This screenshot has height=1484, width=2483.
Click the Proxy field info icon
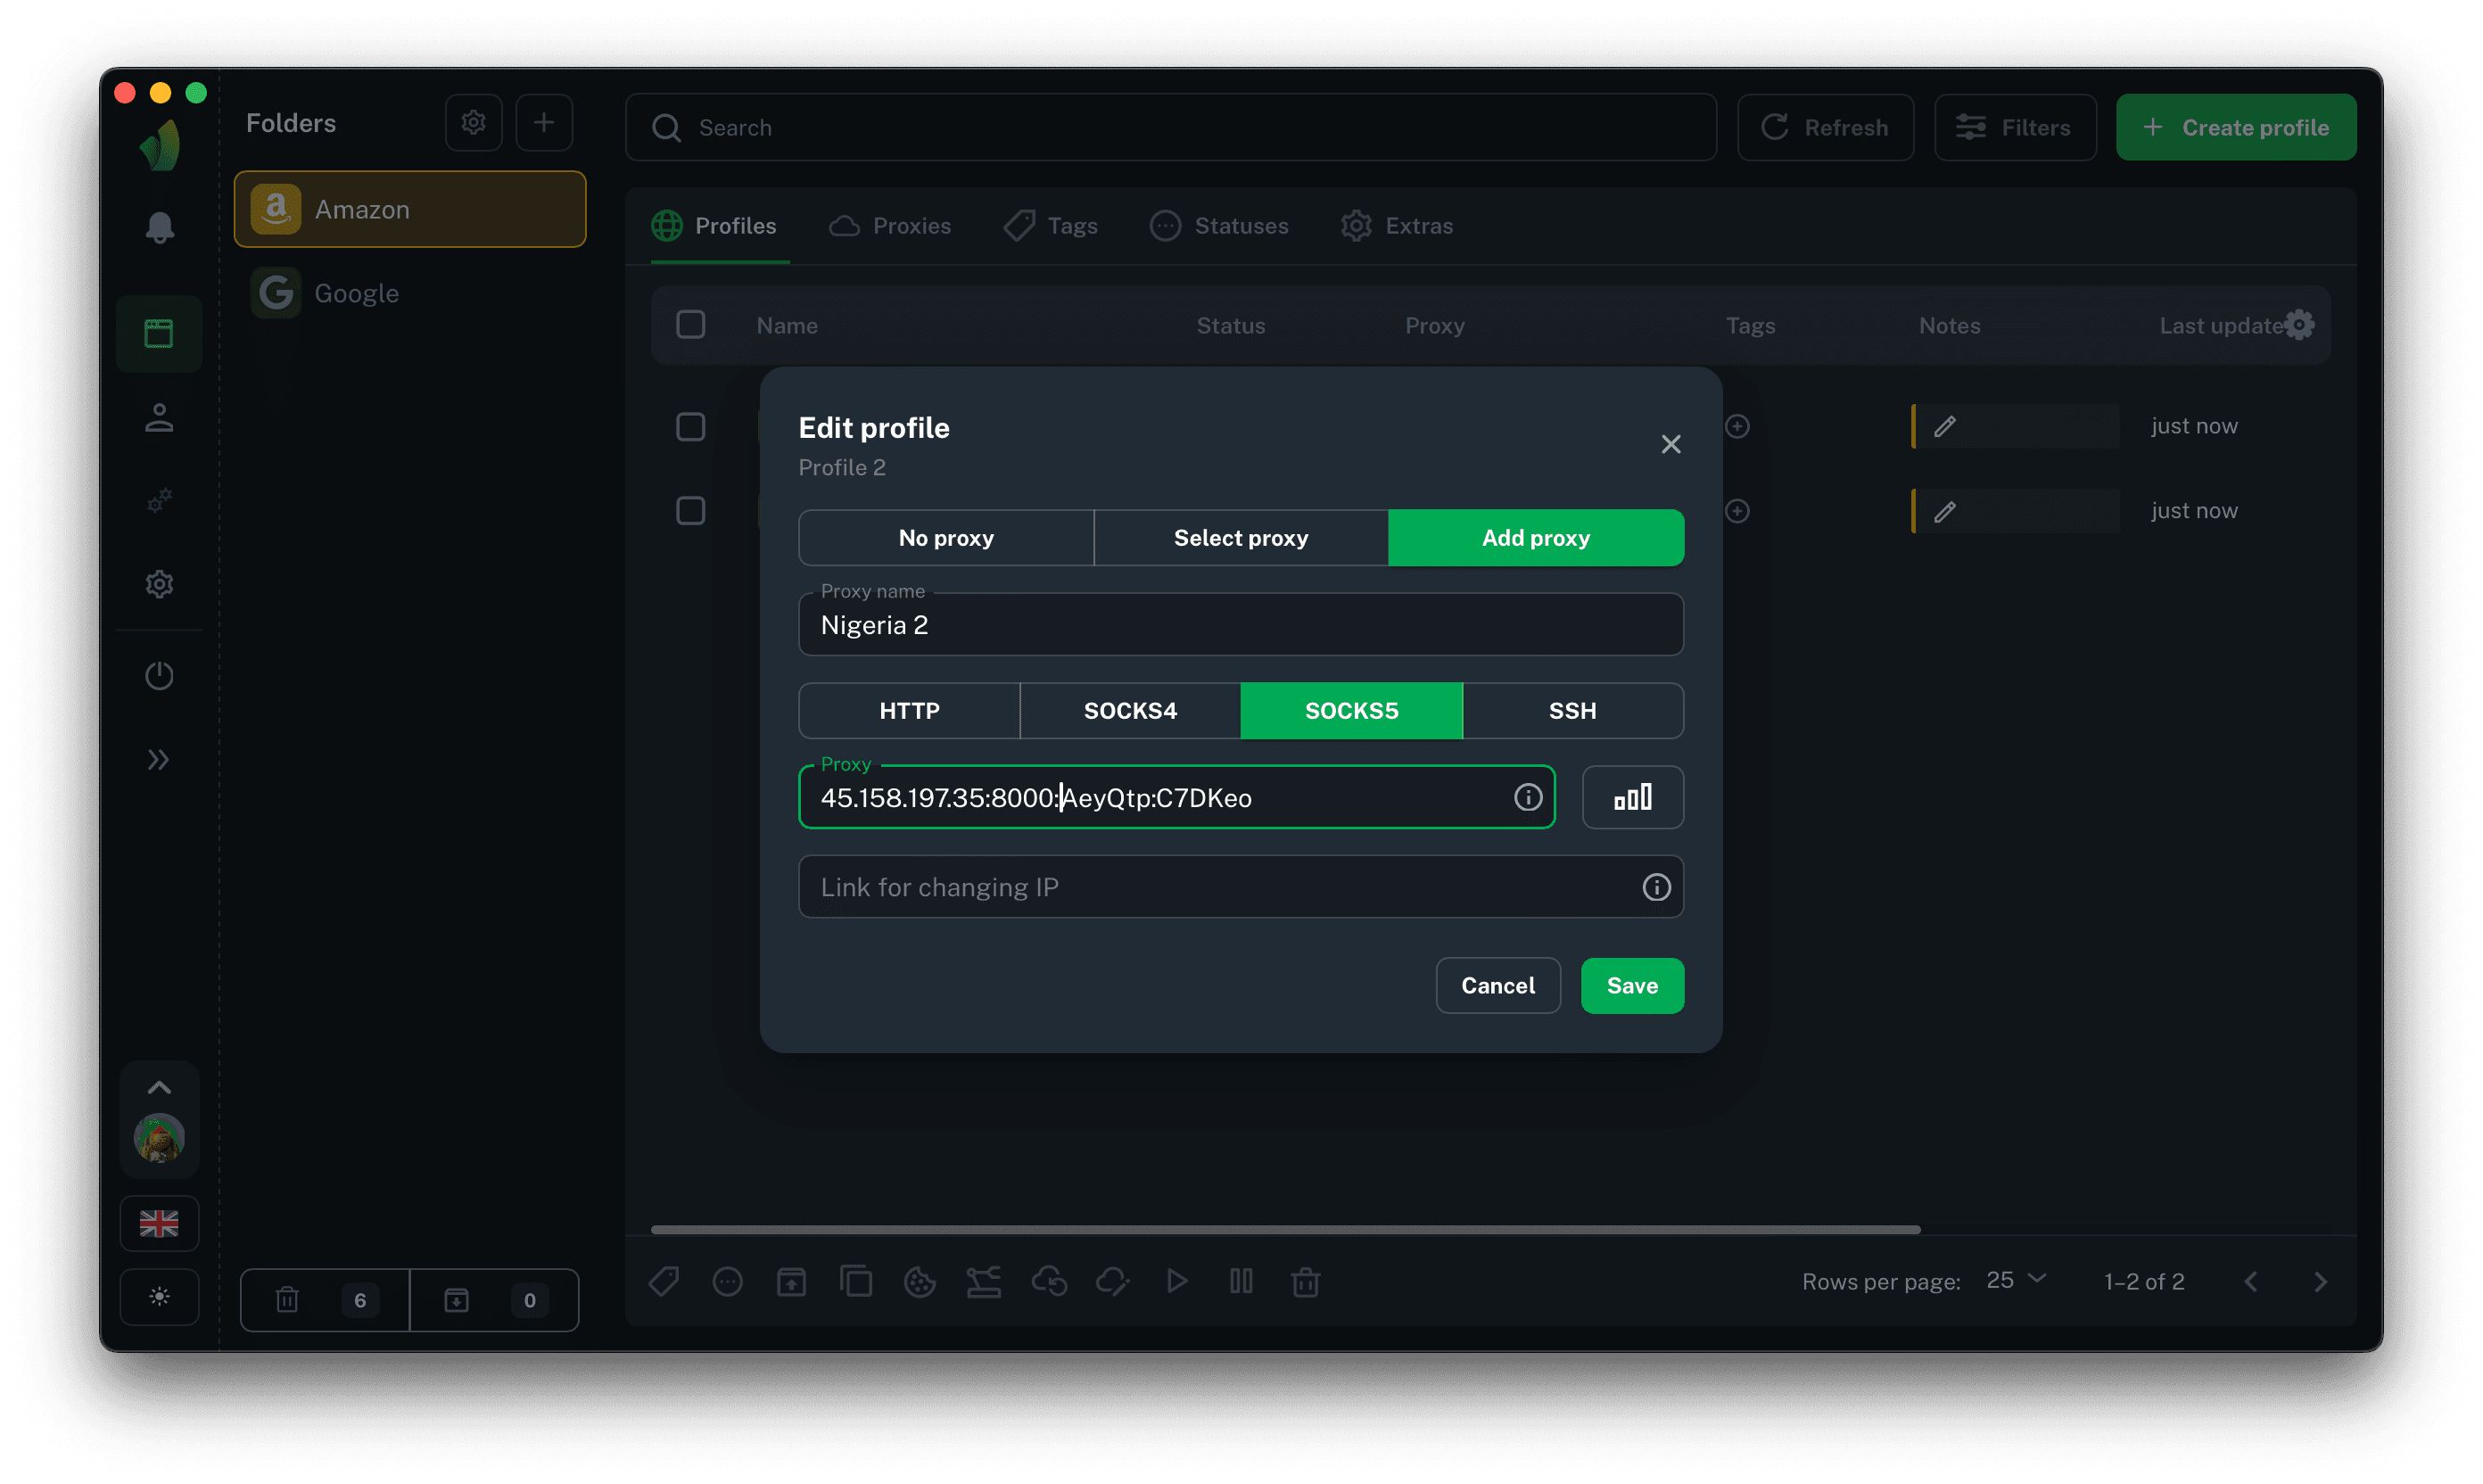[1527, 797]
